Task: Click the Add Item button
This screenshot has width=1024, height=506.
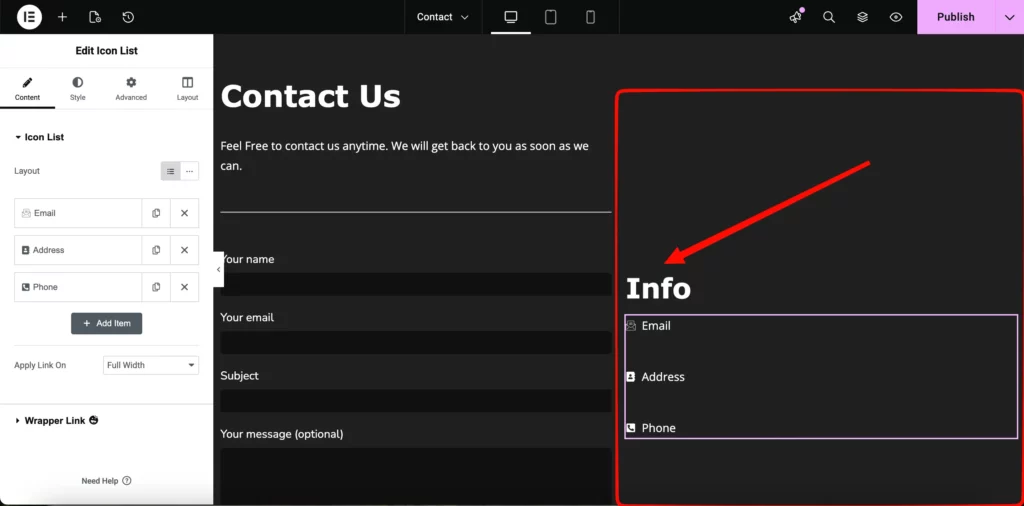Action: click(106, 323)
